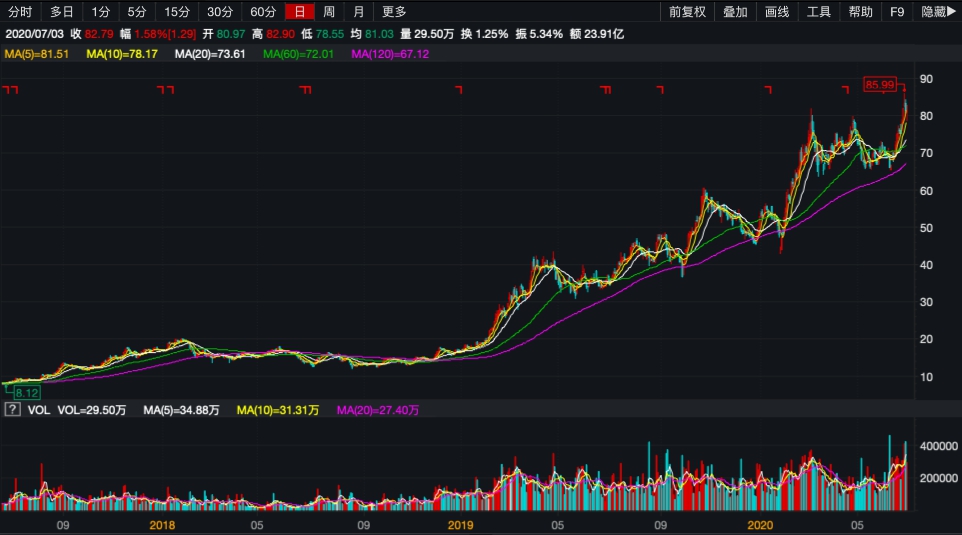Viewport: 962px width, 535px height.
Task: Open the 帮助 menu
Action: point(860,12)
